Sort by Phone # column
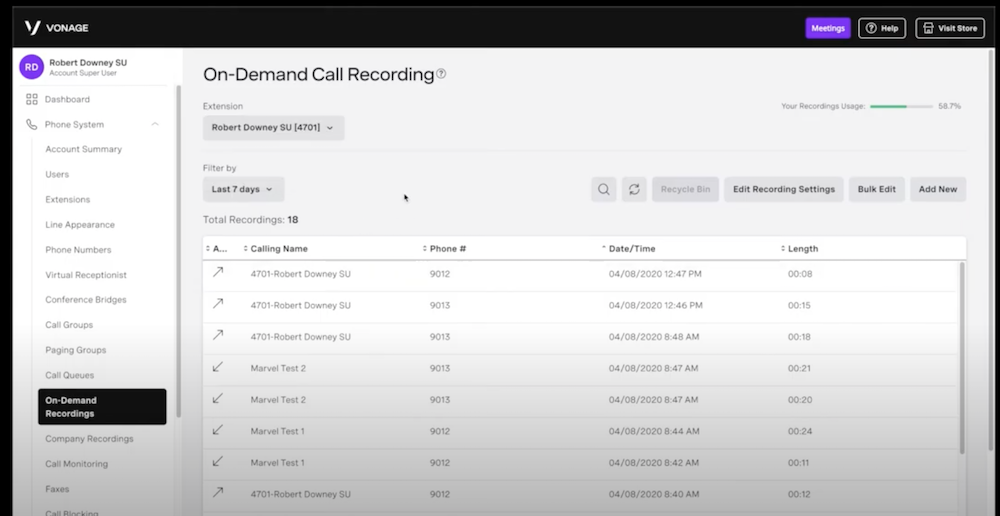 (x=444, y=249)
